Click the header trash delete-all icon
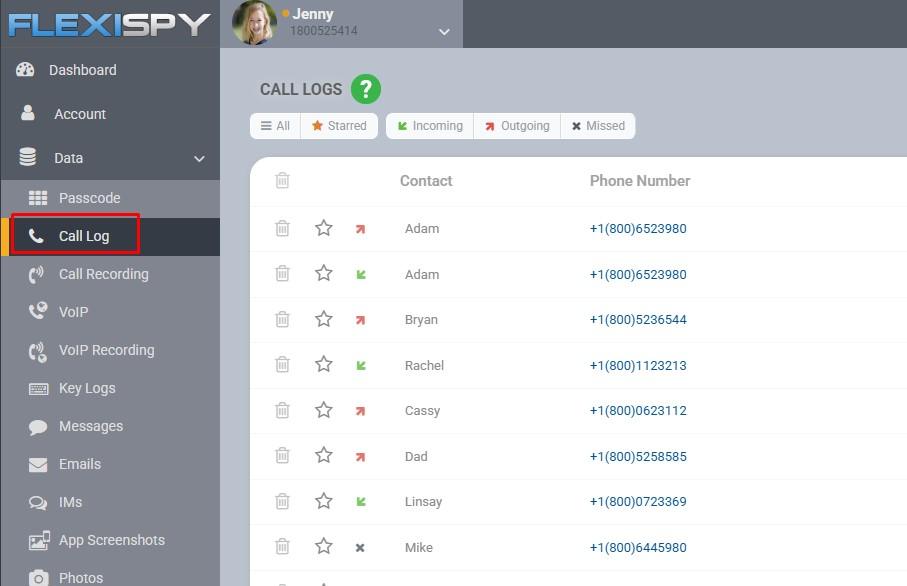This screenshot has width=907, height=586. [x=282, y=180]
